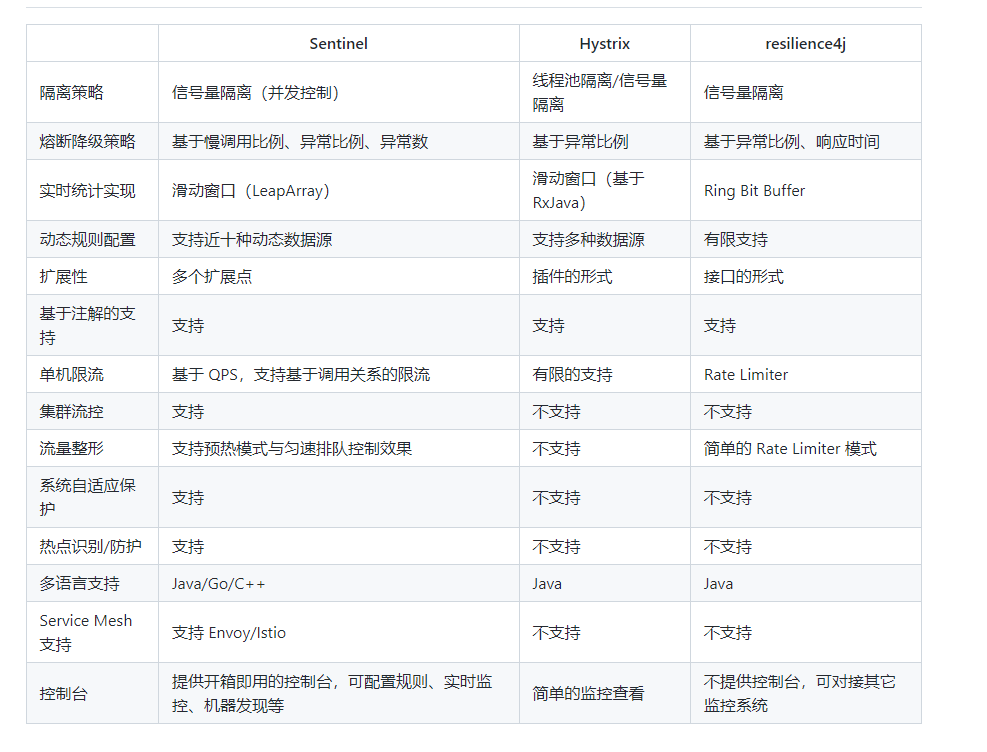Click the Hystrix column header

604,43
